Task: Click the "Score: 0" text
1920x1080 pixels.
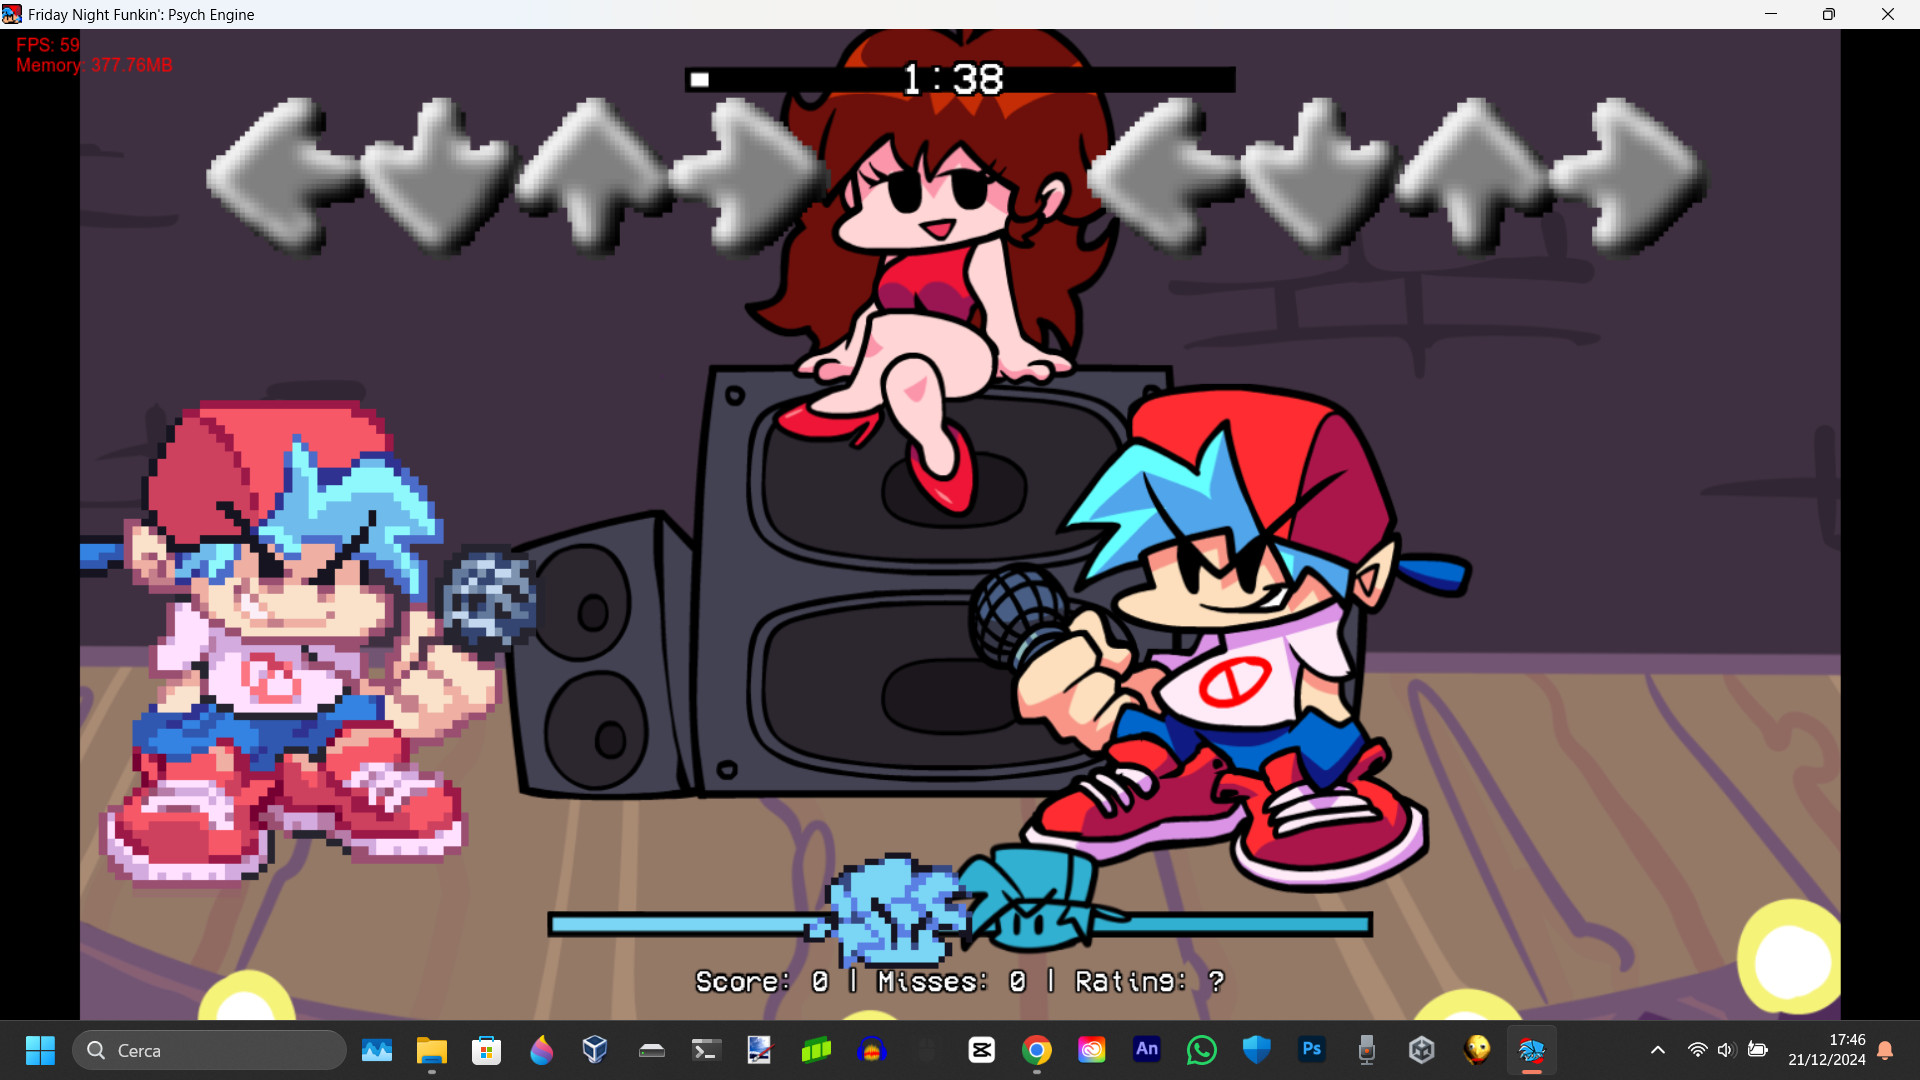Action: (x=762, y=982)
